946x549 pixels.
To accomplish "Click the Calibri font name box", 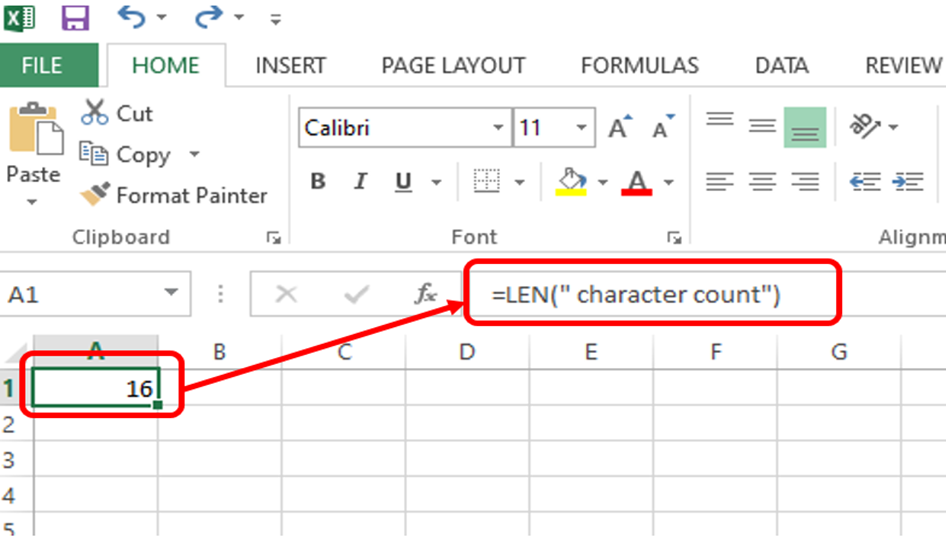I will [395, 127].
